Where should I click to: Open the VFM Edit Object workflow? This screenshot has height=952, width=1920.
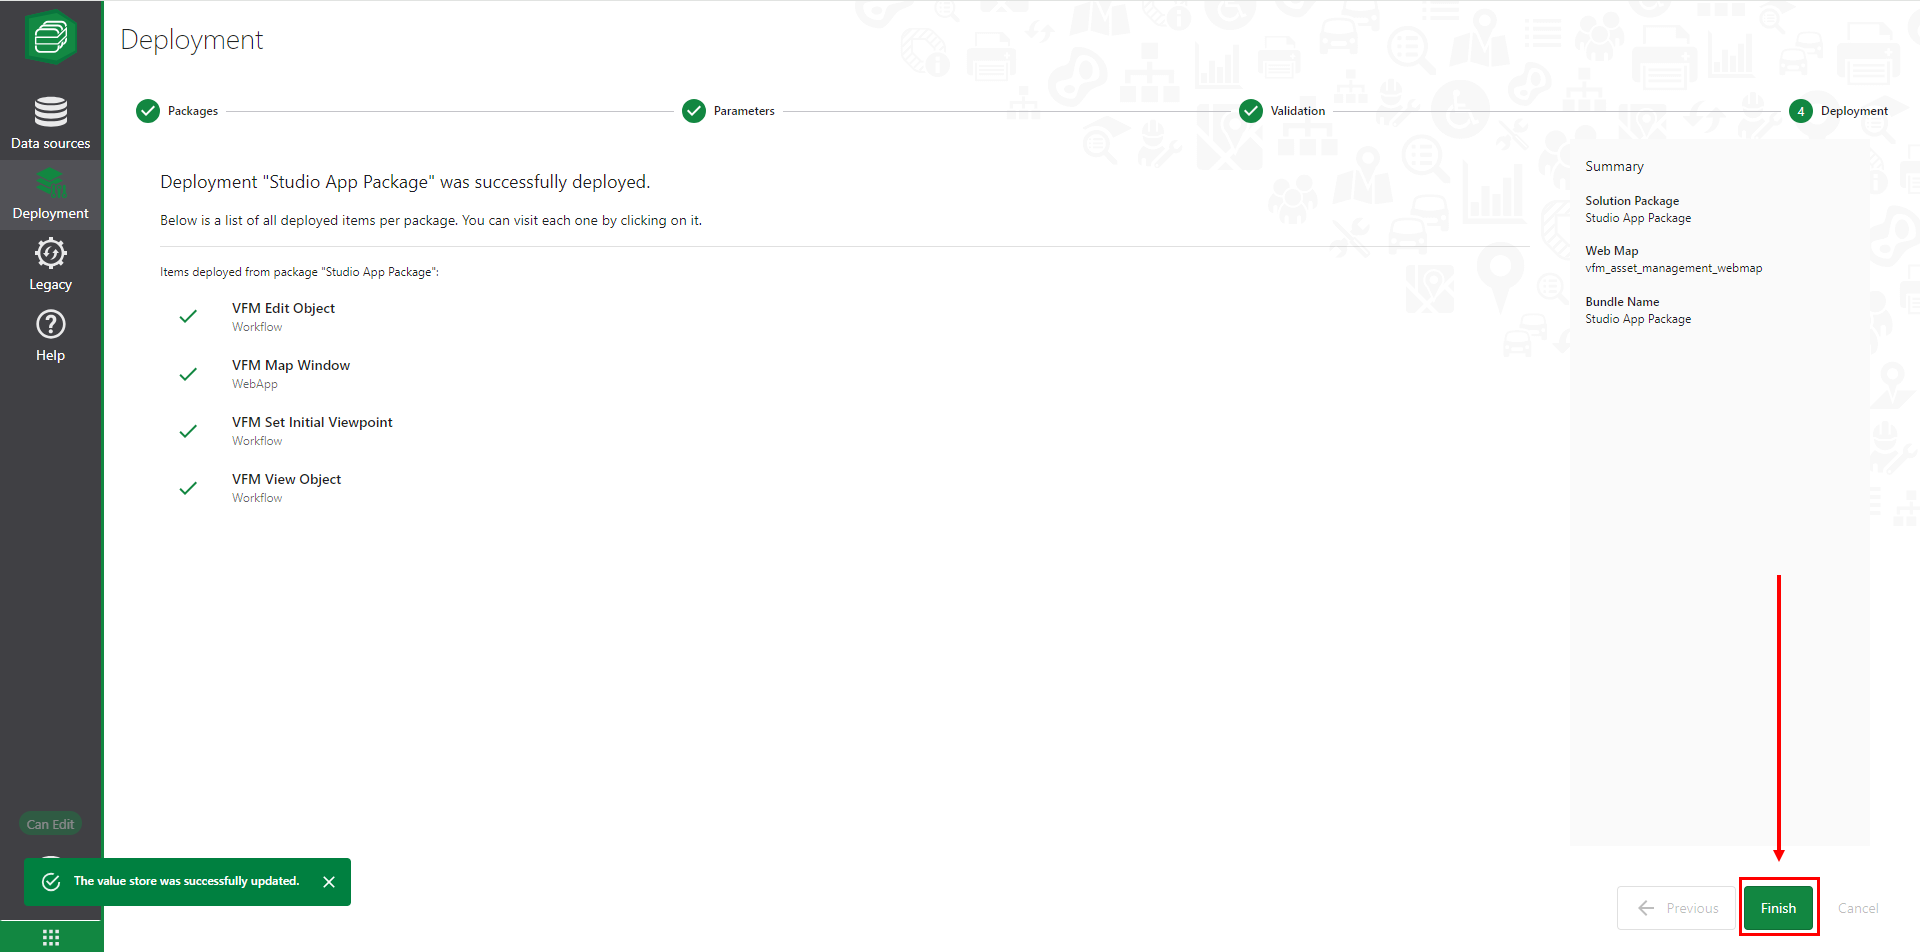point(283,309)
